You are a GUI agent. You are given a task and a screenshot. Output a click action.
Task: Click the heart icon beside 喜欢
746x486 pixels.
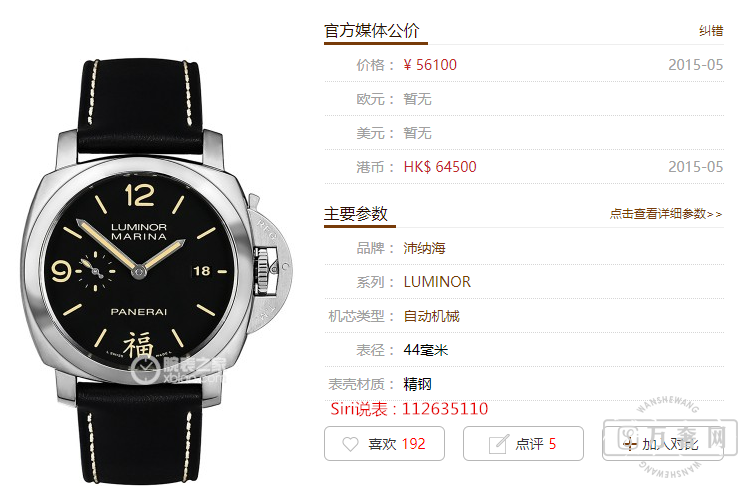(x=350, y=444)
